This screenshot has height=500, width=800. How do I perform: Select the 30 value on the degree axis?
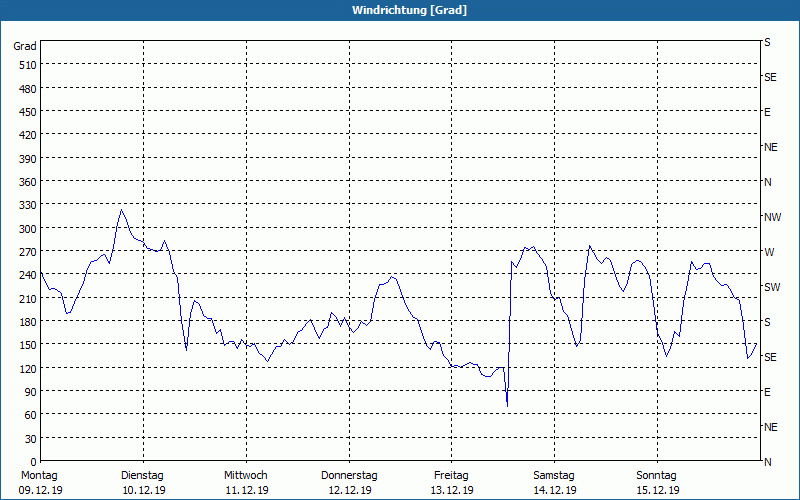(x=31, y=439)
